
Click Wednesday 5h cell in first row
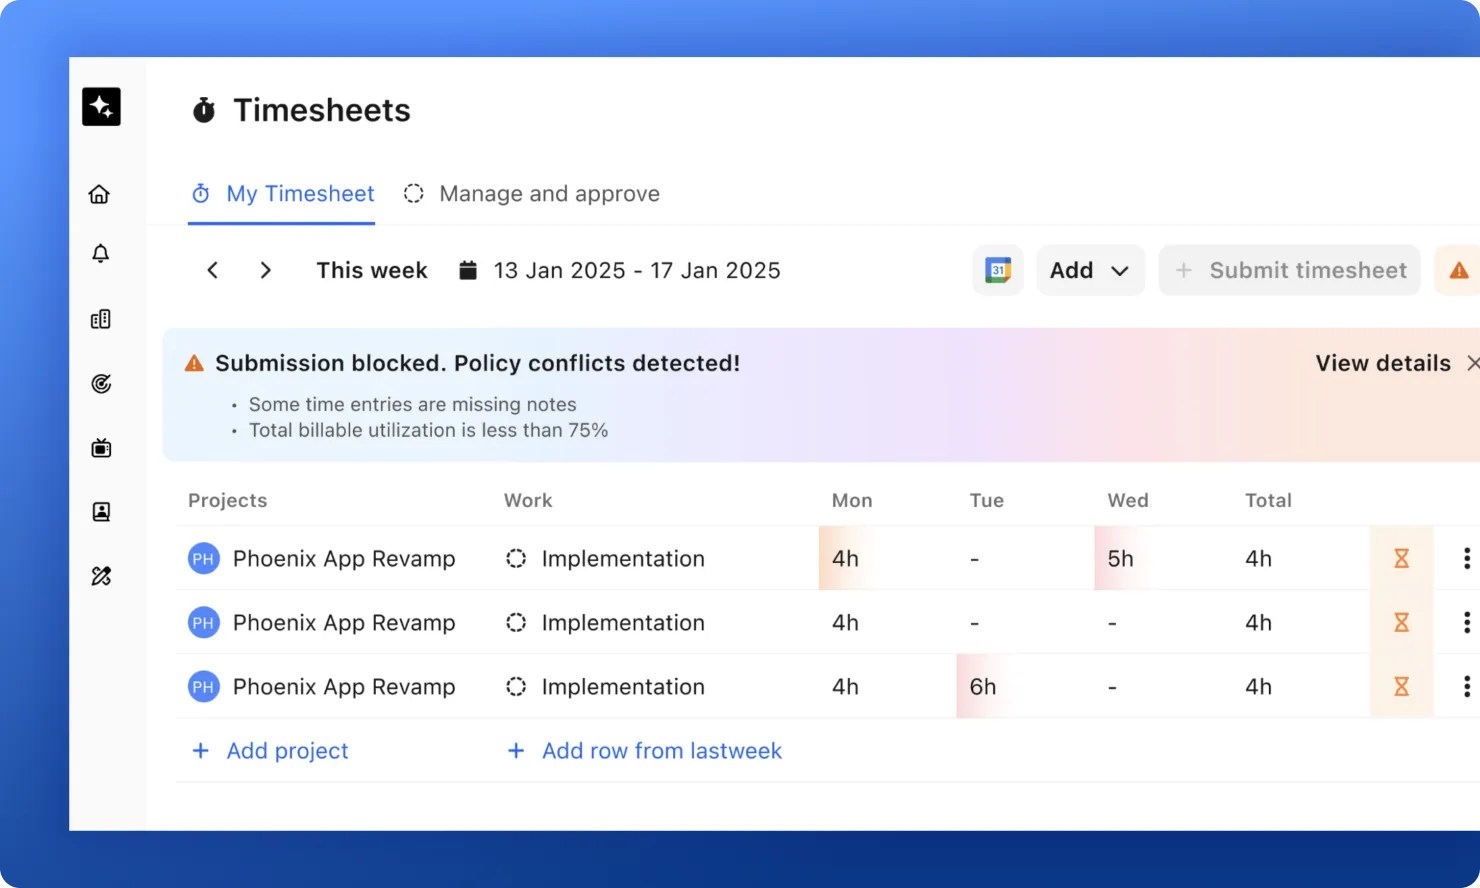click(x=1163, y=558)
